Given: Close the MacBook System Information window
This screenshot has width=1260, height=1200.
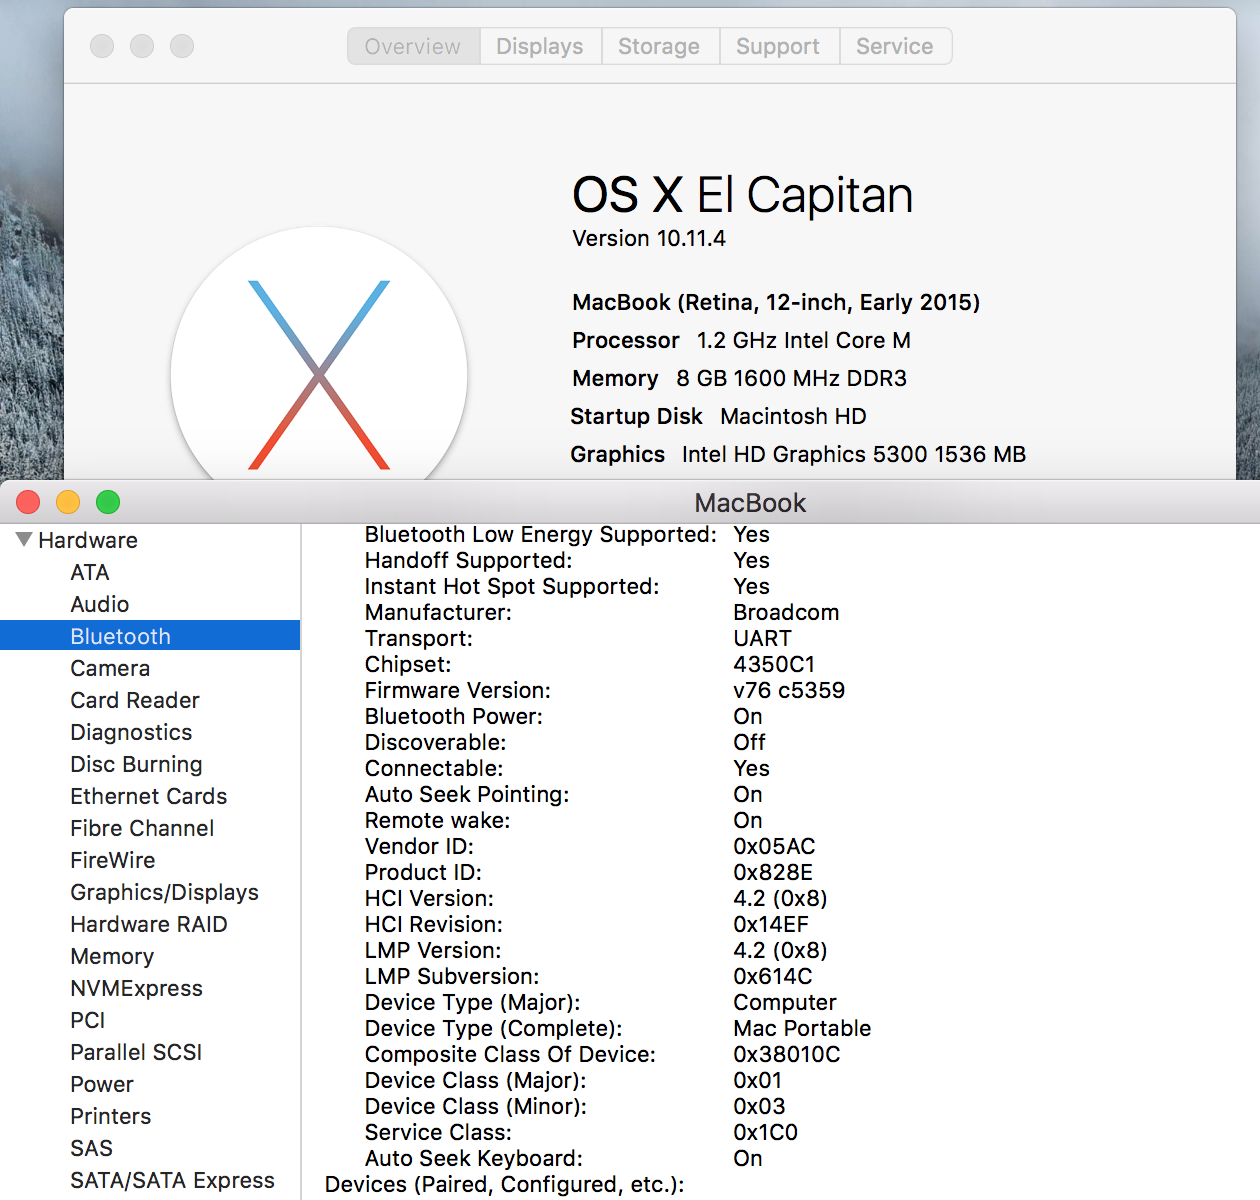Looking at the screenshot, I should pyautogui.click(x=28, y=502).
